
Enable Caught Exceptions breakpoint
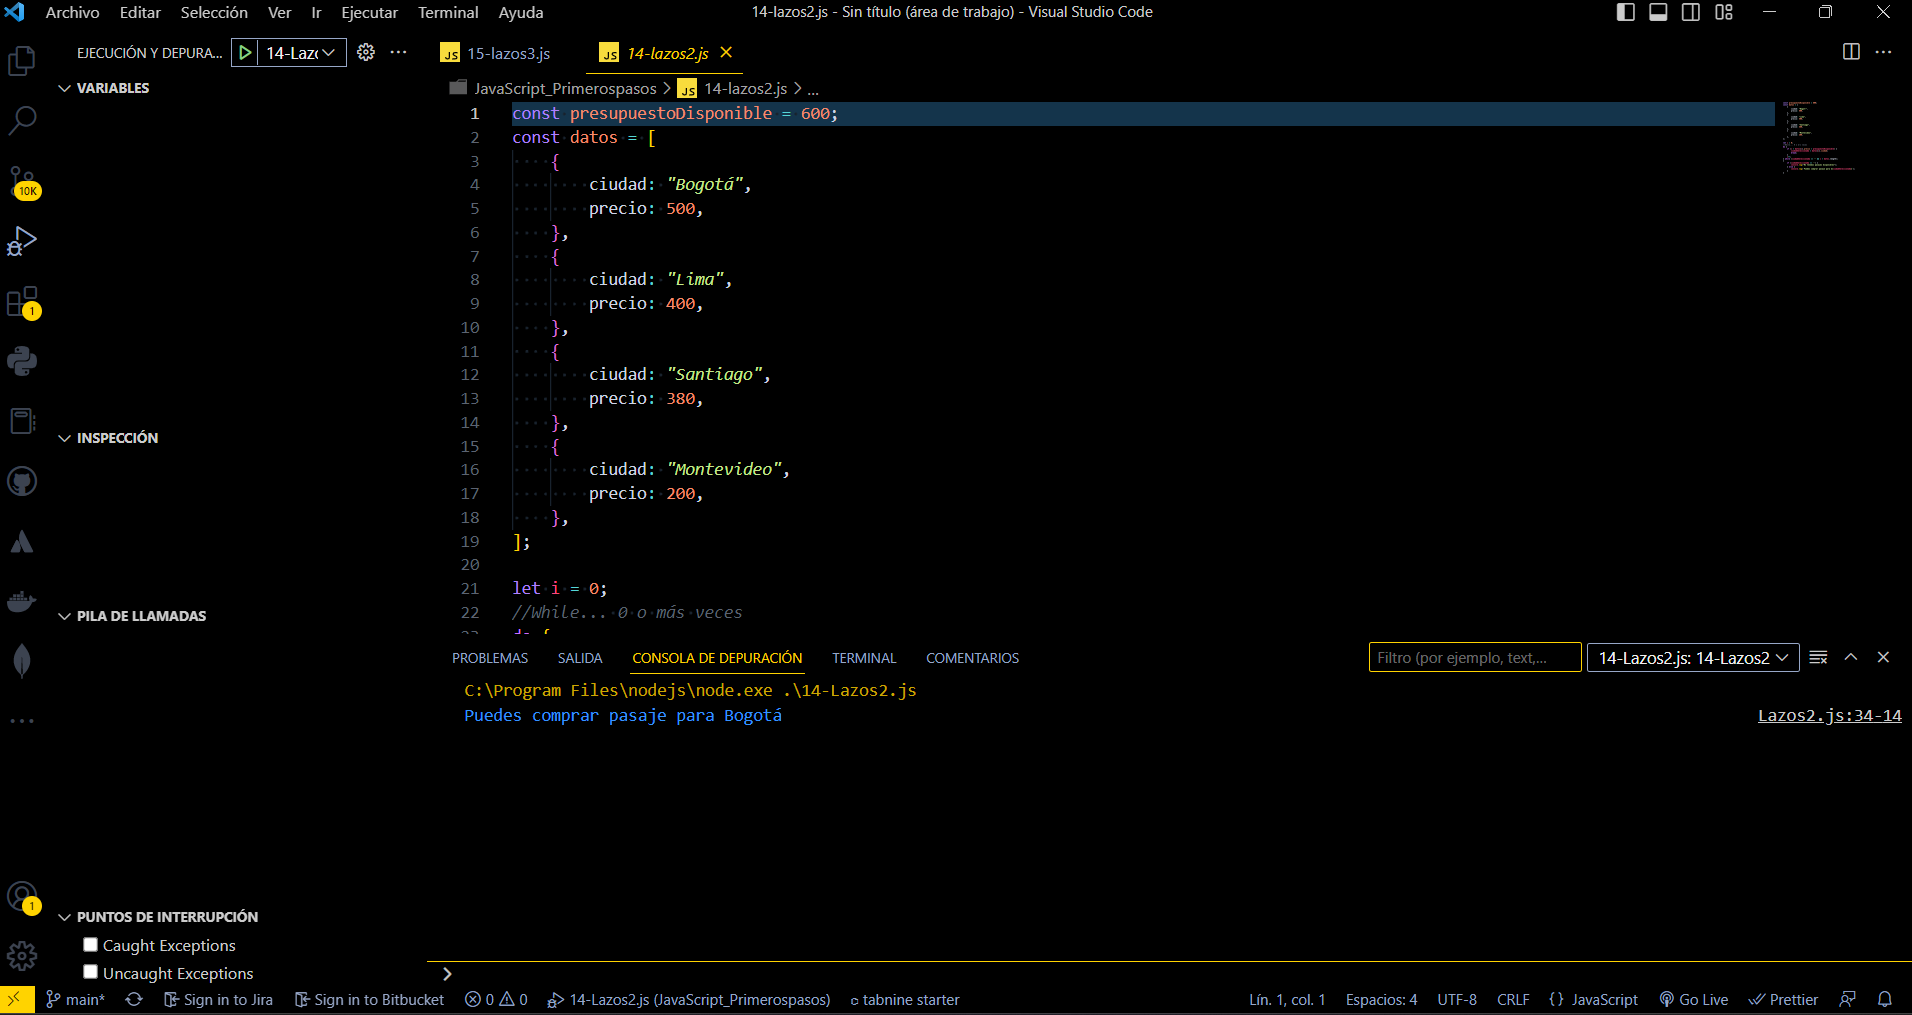tap(90, 944)
